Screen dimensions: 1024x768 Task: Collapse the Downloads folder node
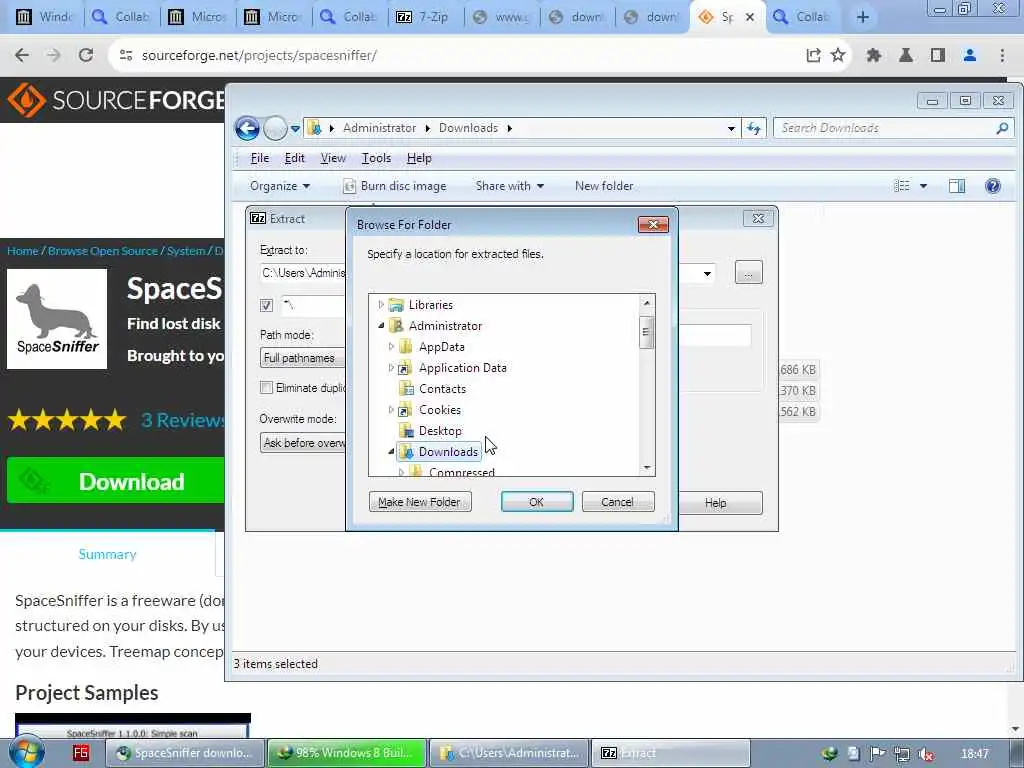click(391, 451)
